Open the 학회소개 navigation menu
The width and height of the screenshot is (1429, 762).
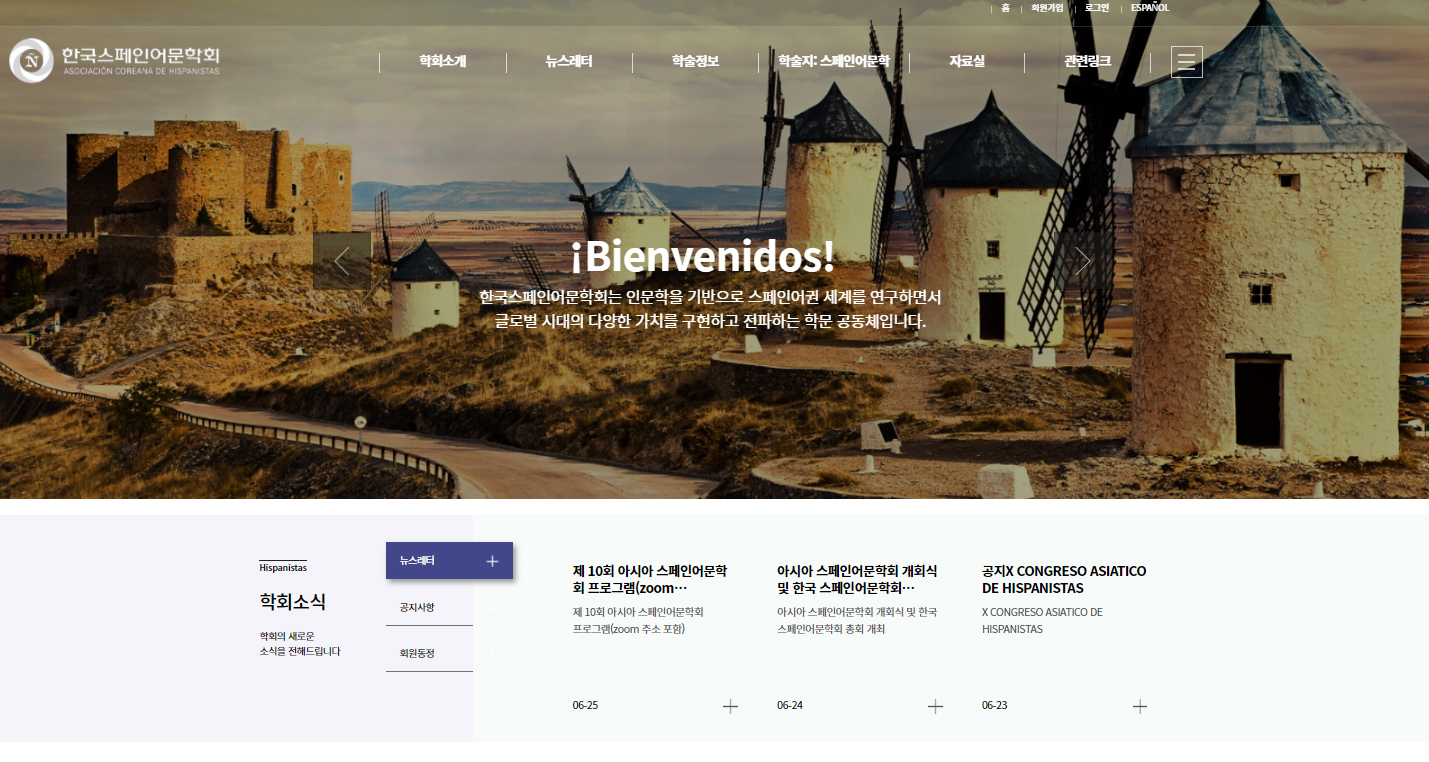click(x=442, y=62)
